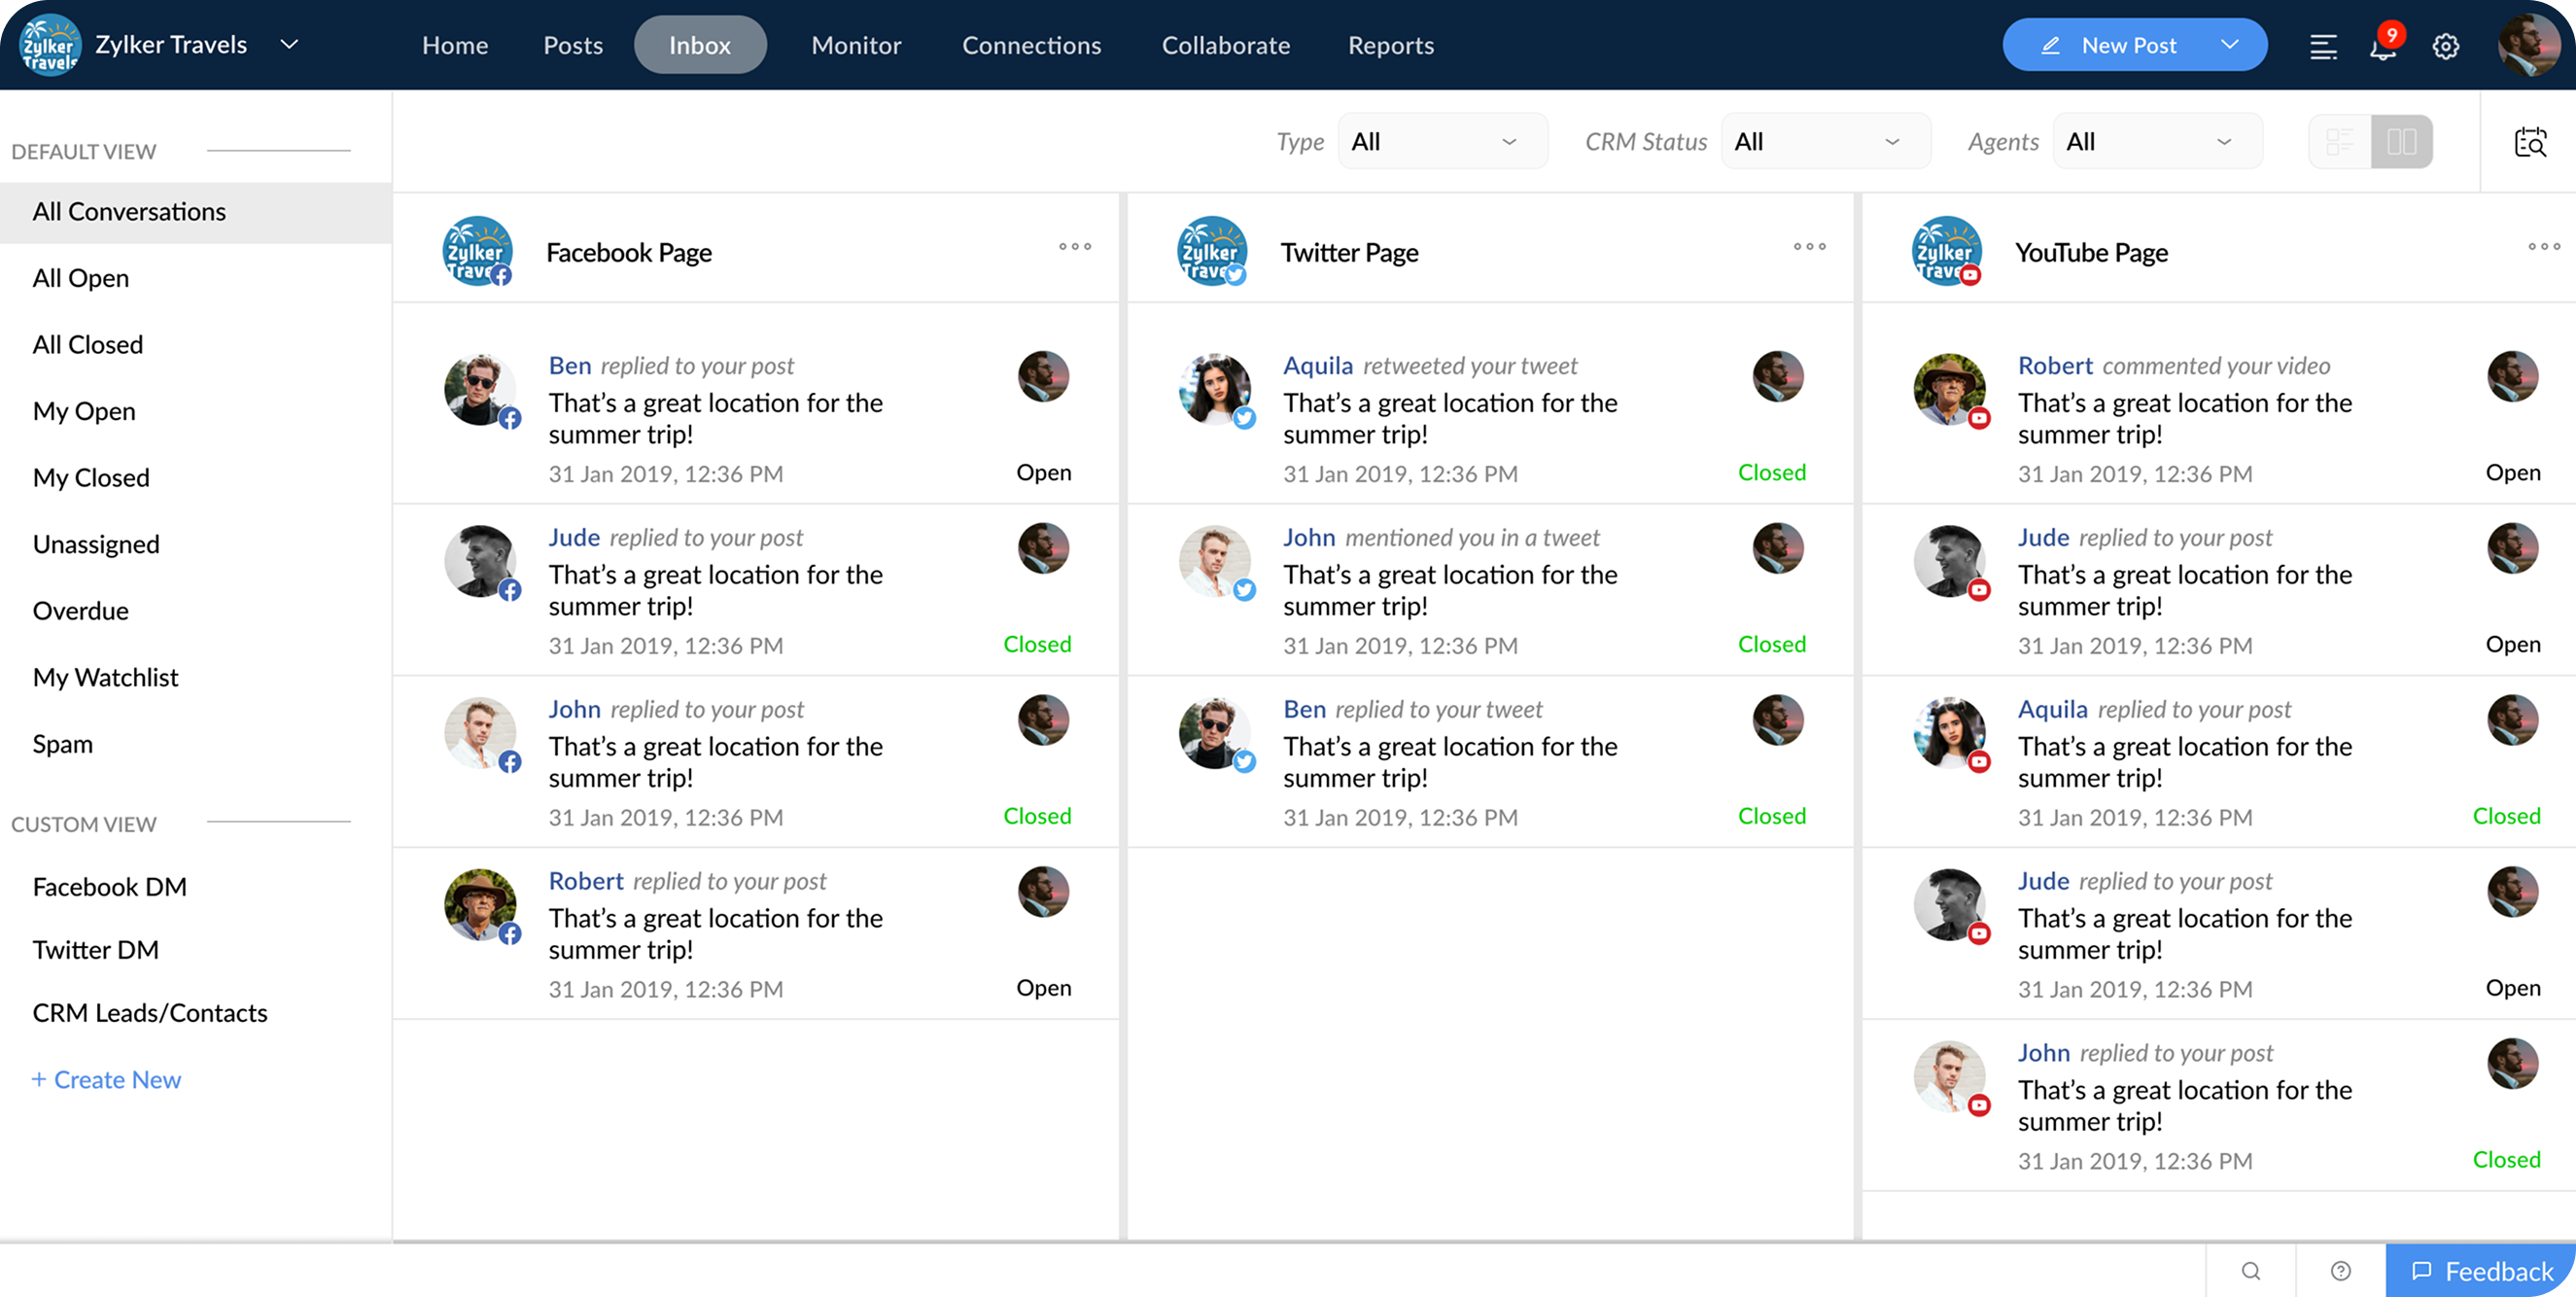Open the settings gear icon
This screenshot has height=1297, width=2576.
pyautogui.click(x=2445, y=46)
